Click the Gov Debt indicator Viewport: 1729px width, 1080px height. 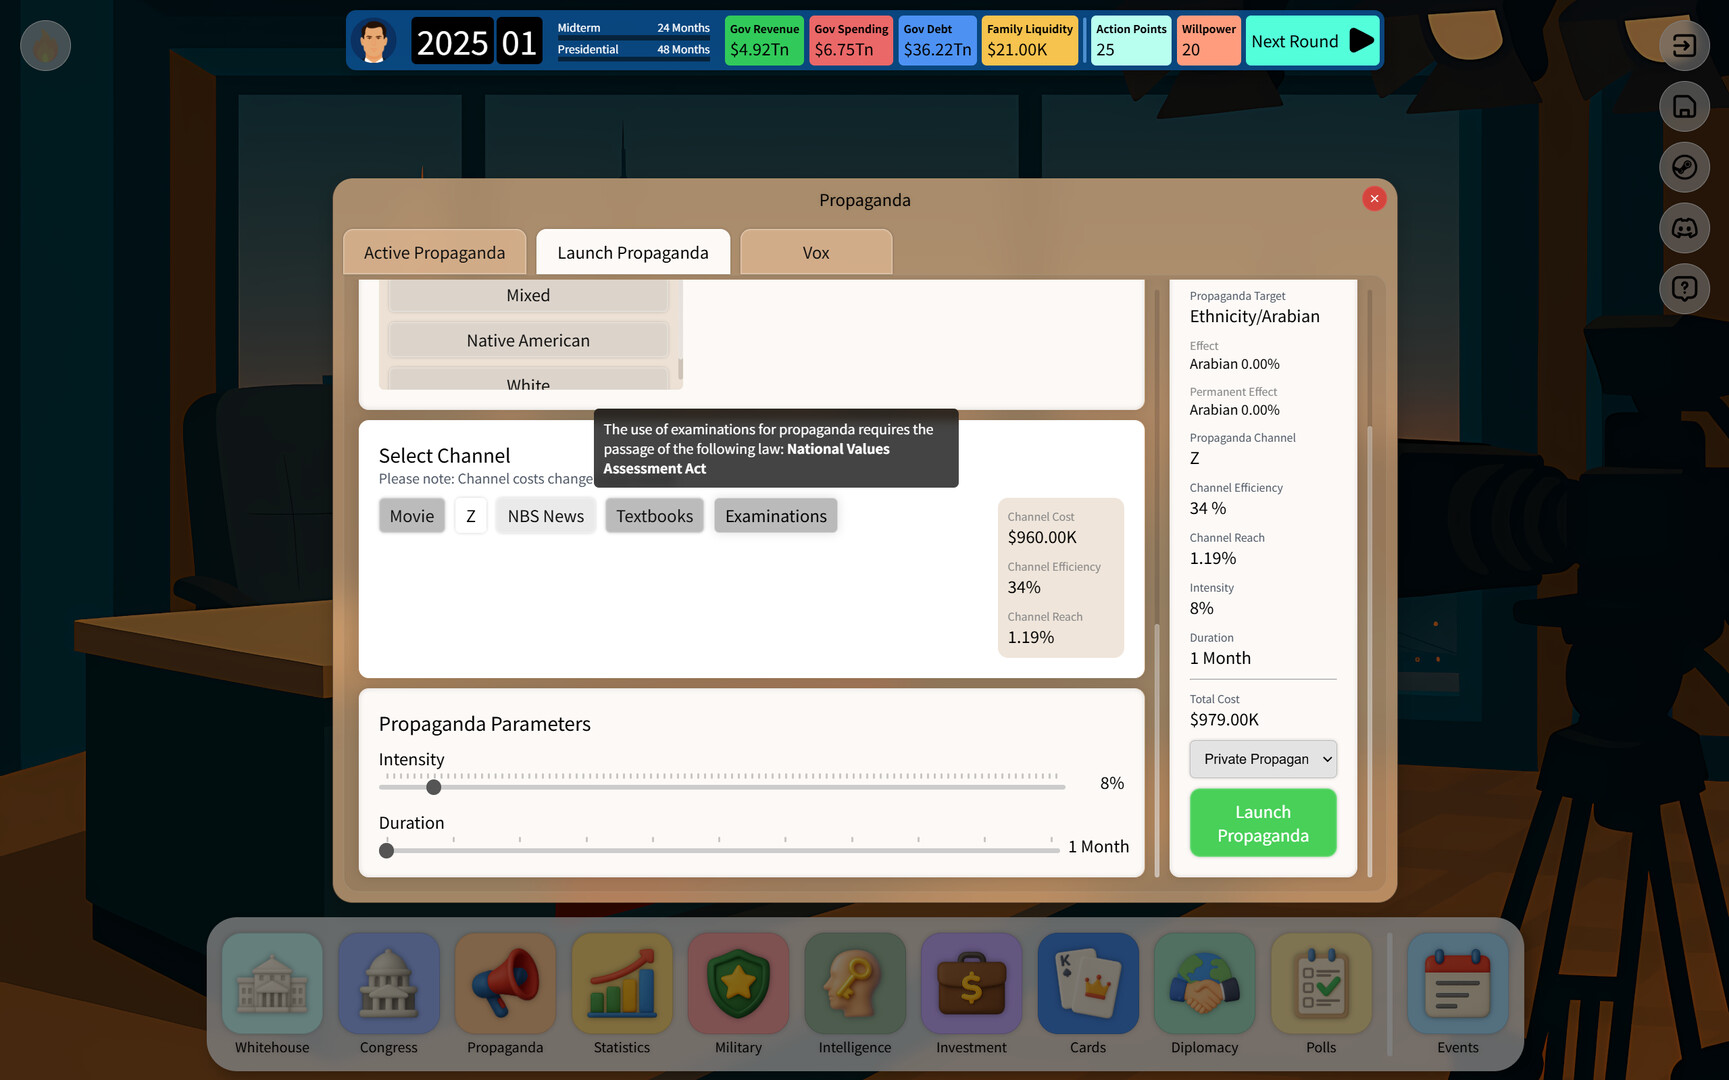937,41
